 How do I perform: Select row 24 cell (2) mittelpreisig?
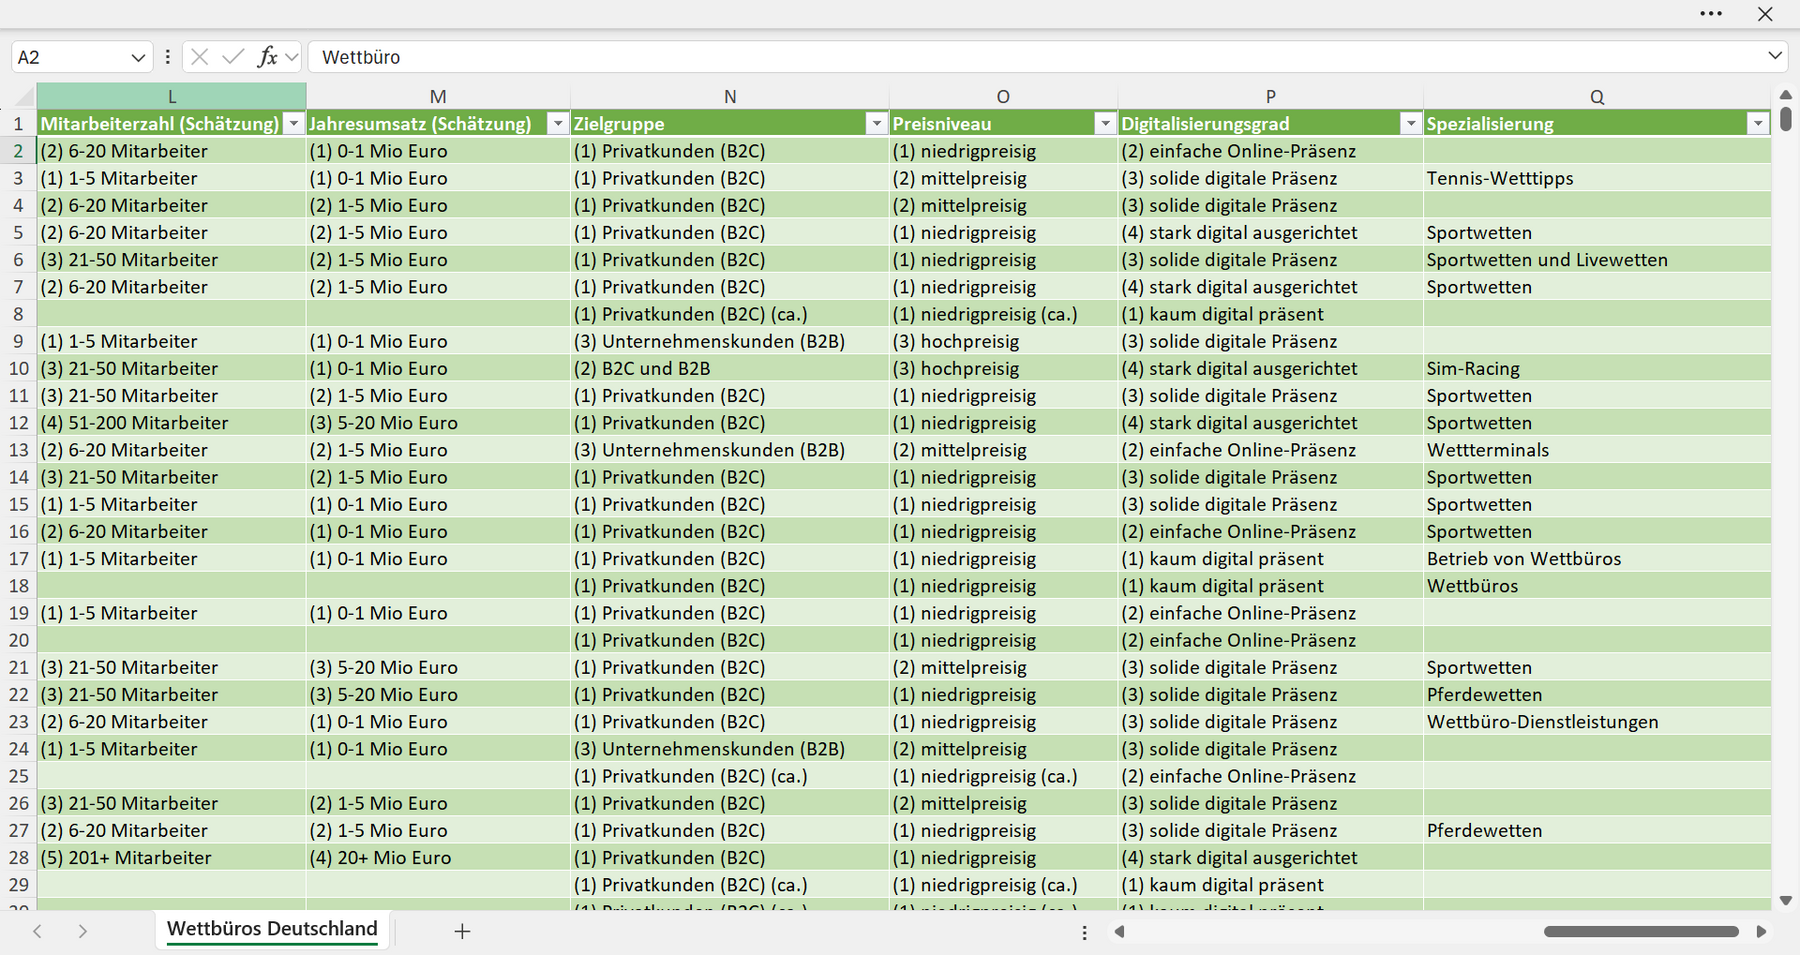pyautogui.click(x=1003, y=749)
